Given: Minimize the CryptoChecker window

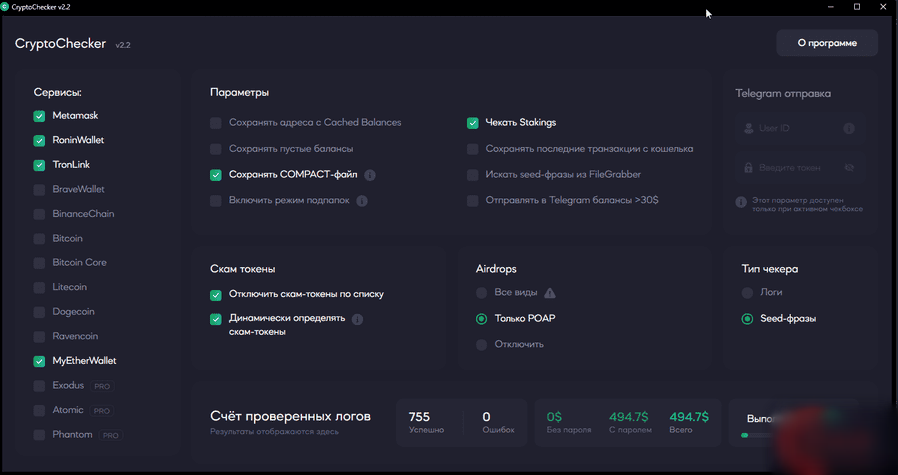Looking at the screenshot, I should pos(831,7).
